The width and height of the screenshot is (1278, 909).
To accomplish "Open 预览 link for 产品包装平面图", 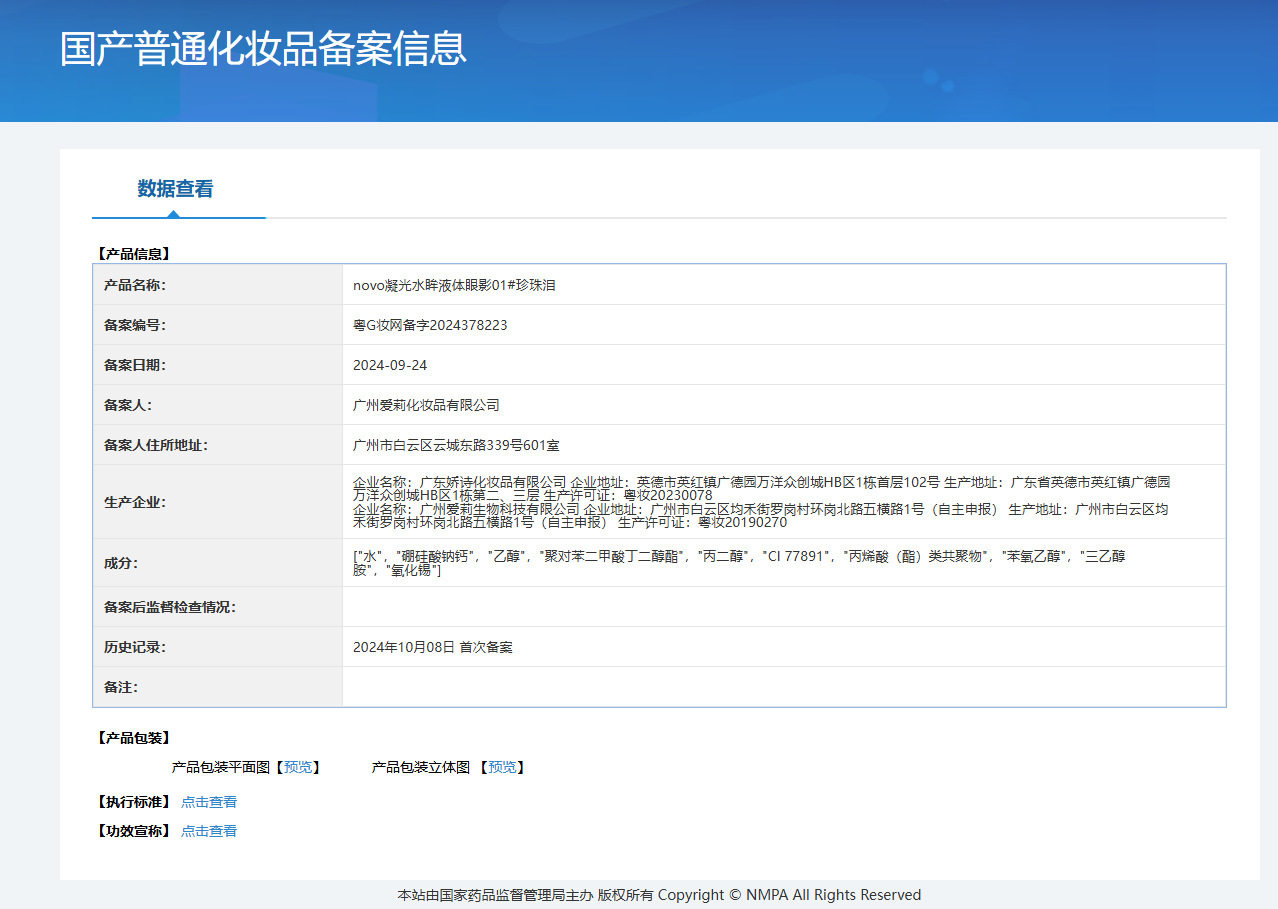I will click(297, 767).
